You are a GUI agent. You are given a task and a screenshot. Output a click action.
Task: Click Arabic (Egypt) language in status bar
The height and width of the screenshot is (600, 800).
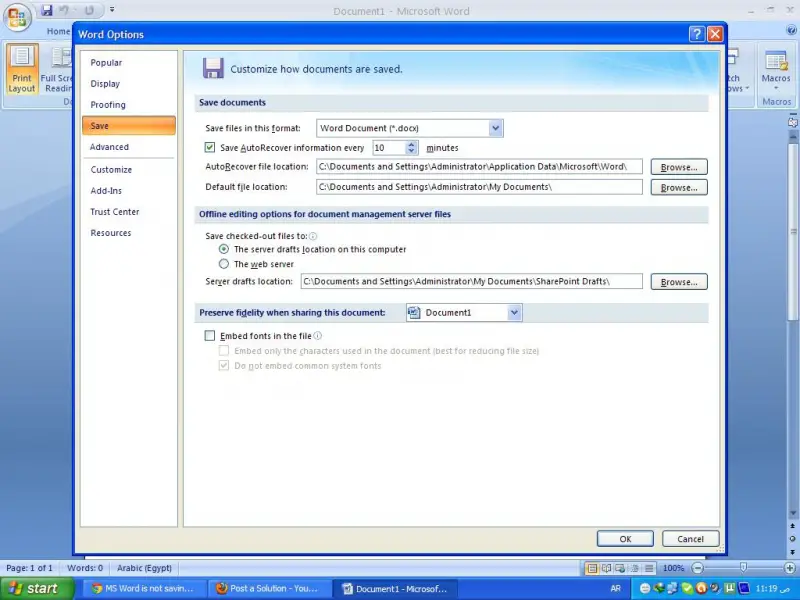tap(144, 568)
